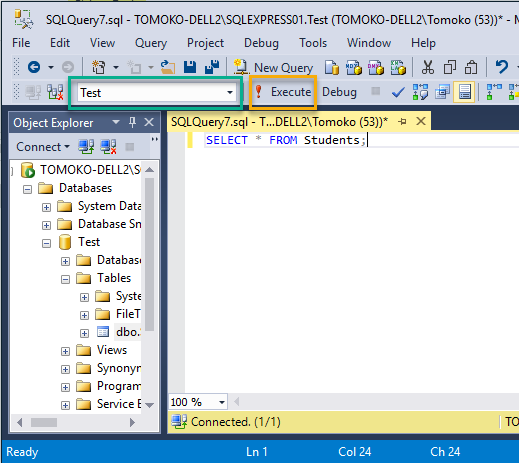Screen dimensions: 519x463
Task: Click Connect Object Explorer icon
Action: [x=86, y=147]
